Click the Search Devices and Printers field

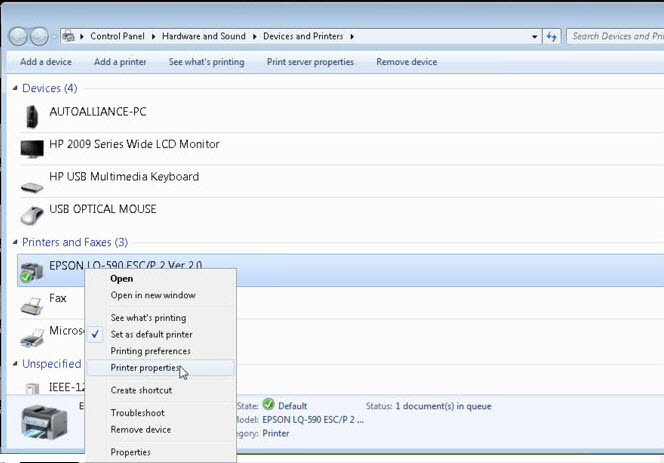tap(612, 37)
